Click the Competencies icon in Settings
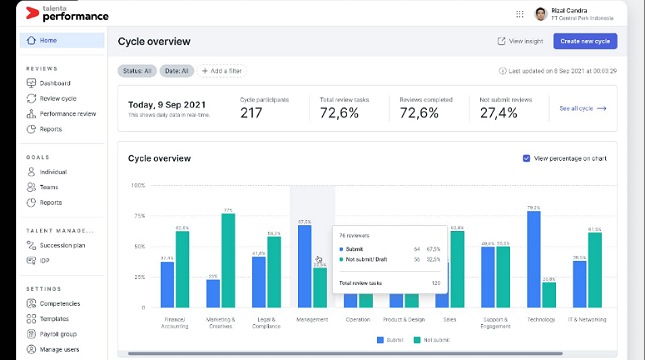The image size is (645, 360). [31, 304]
